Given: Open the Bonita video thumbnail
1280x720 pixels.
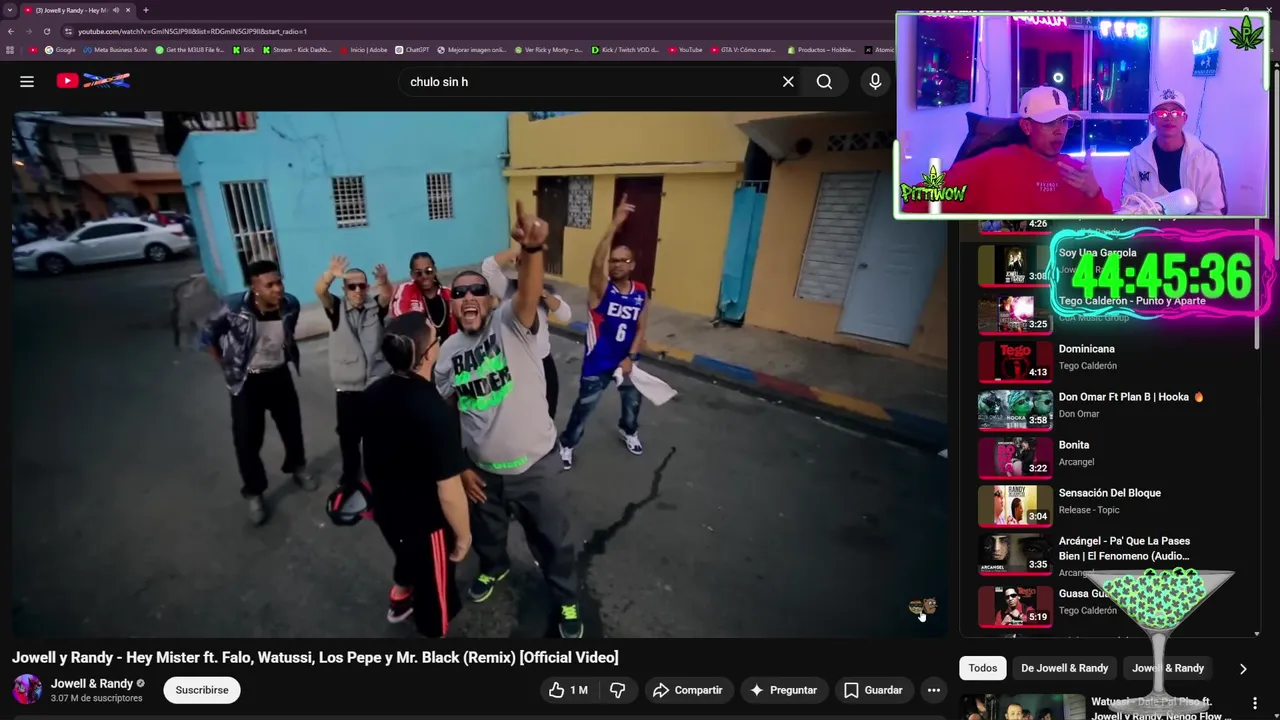Looking at the screenshot, I should click(x=1015, y=458).
